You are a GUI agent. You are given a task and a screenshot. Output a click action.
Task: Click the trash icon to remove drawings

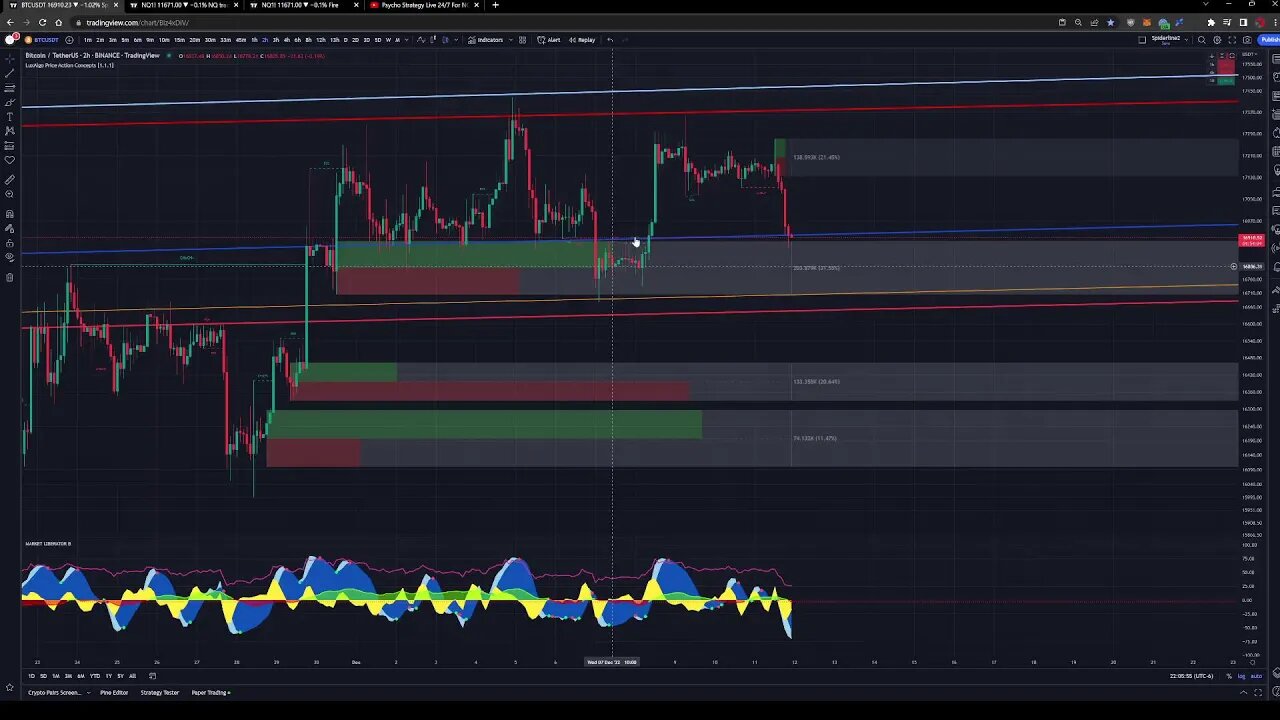(10, 278)
